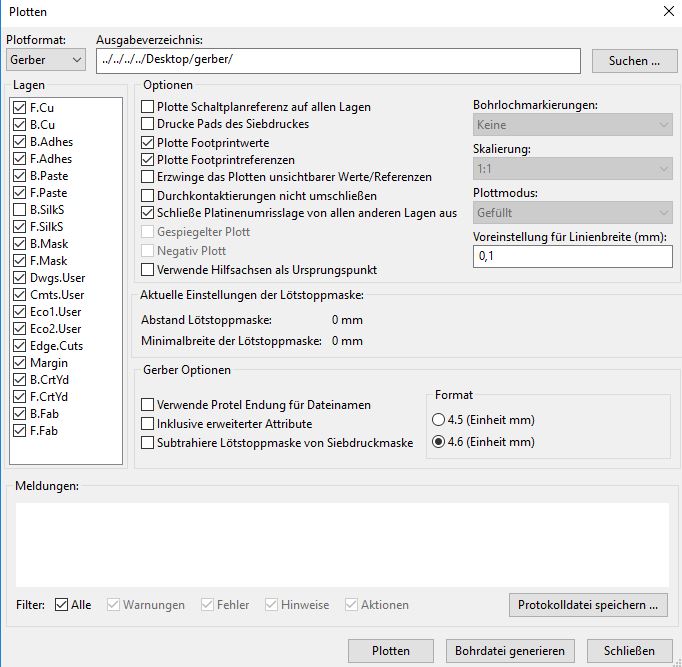Click the Schließen button
This screenshot has width=682, height=667.
tap(629, 650)
